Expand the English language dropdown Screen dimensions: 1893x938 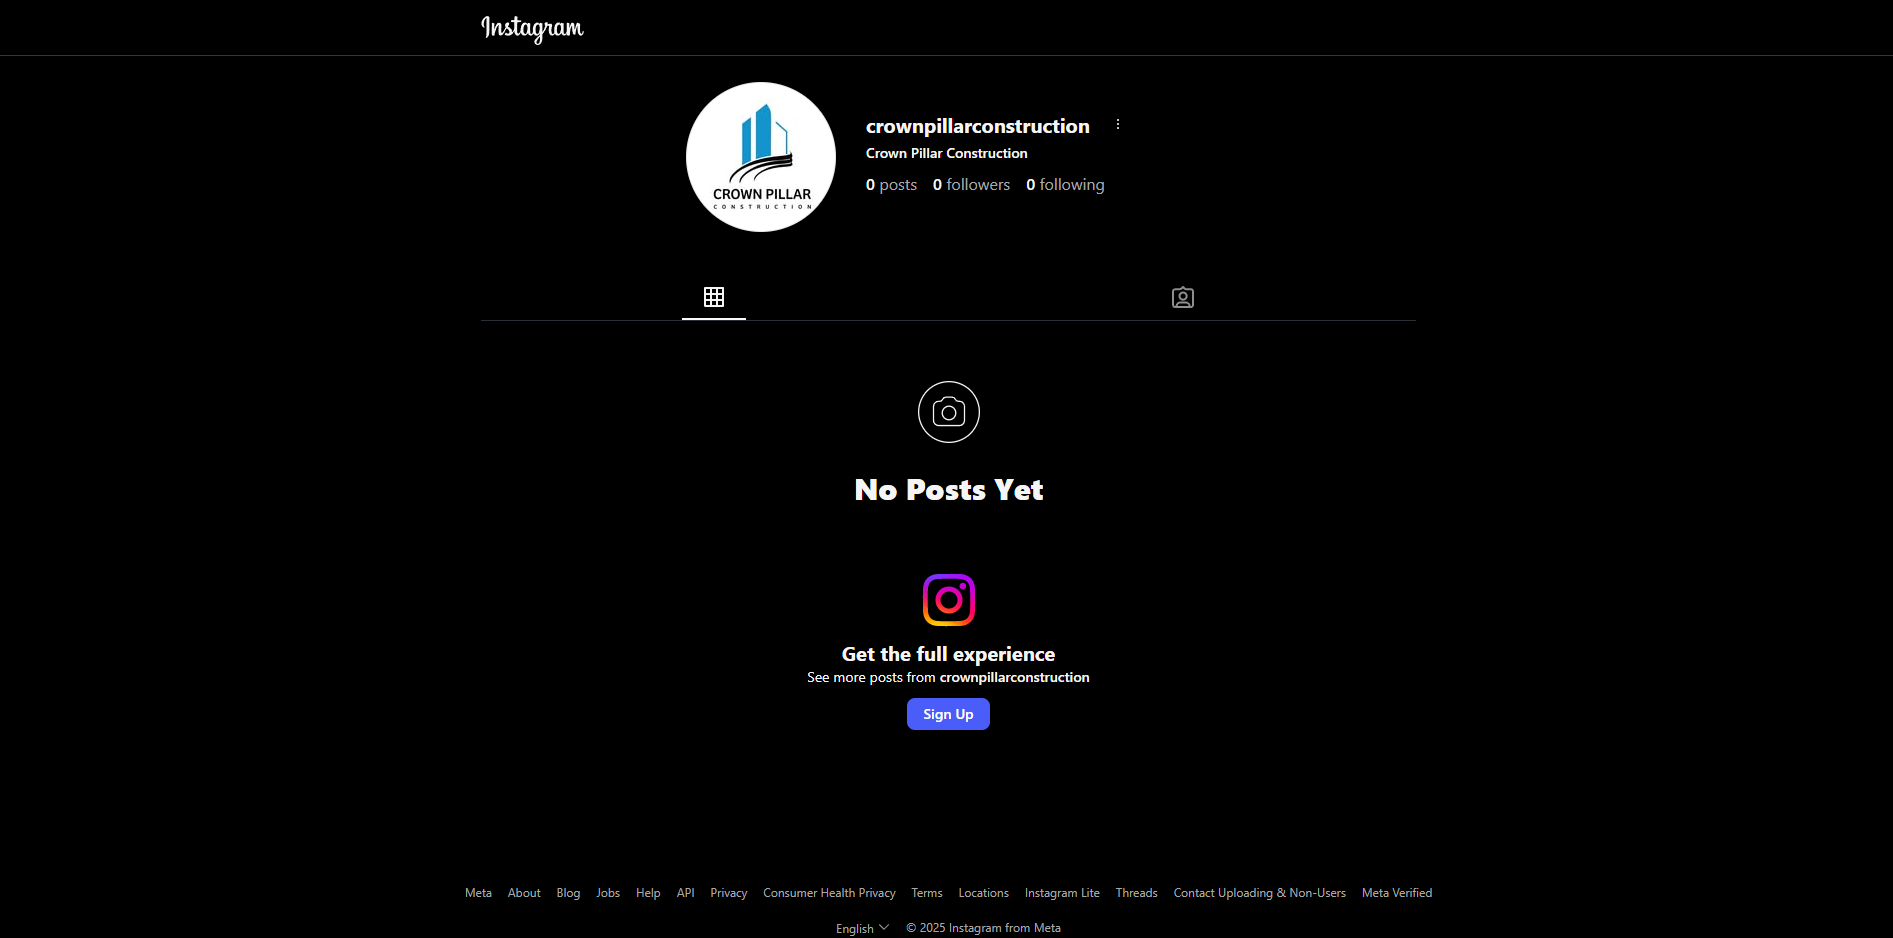[x=862, y=928]
